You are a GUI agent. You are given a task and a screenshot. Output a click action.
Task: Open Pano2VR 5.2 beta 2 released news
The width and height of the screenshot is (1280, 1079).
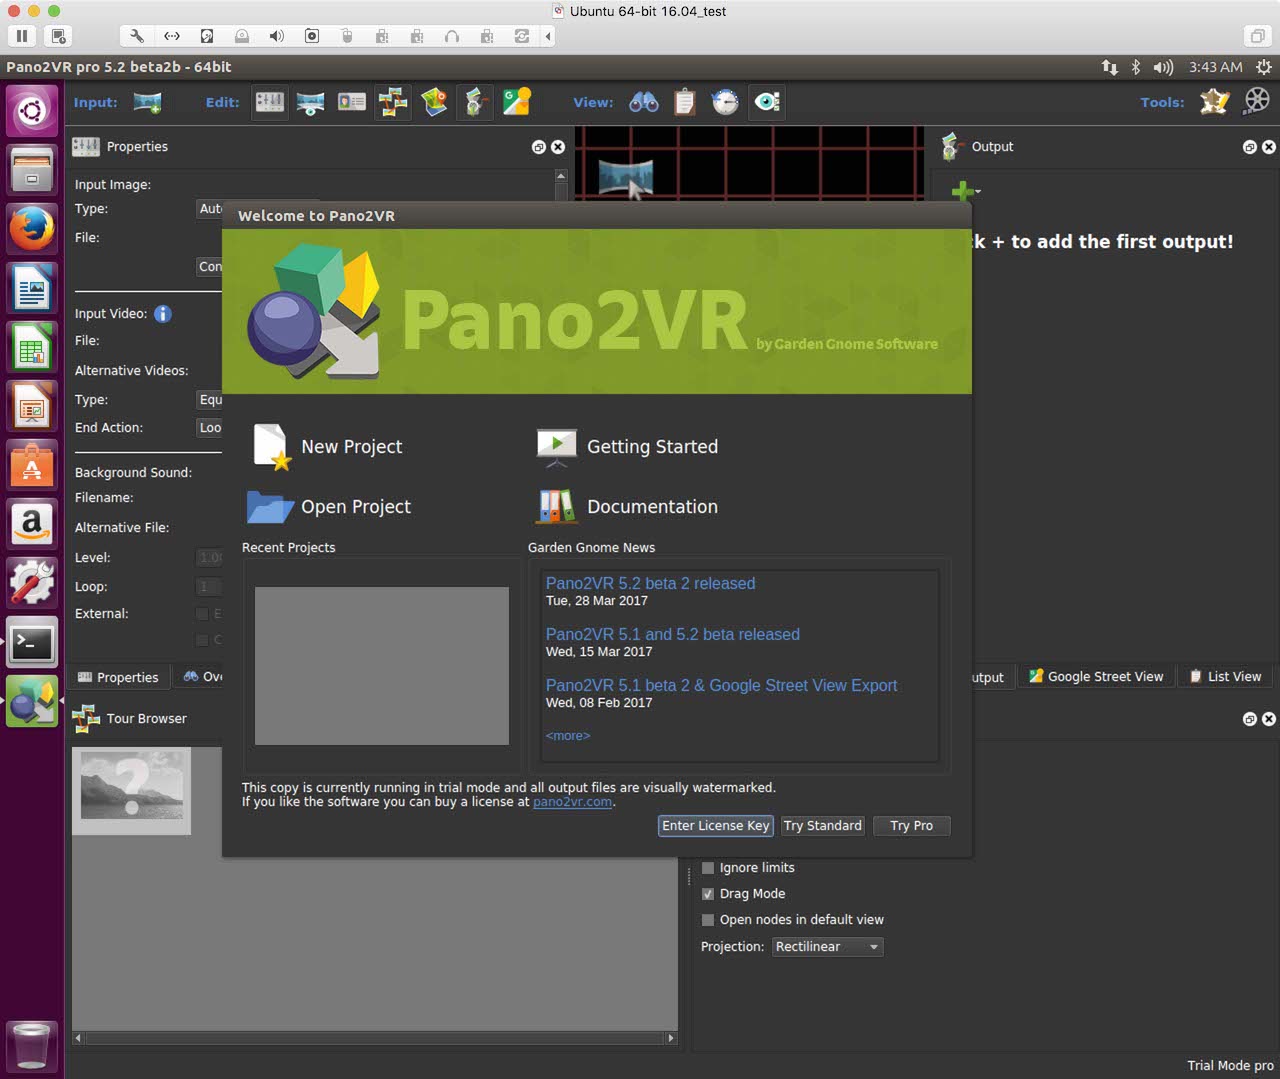pyautogui.click(x=650, y=584)
